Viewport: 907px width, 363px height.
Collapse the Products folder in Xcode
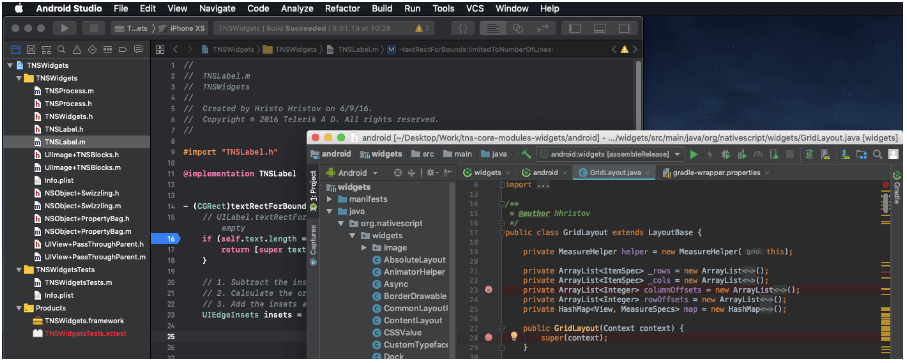(19, 308)
